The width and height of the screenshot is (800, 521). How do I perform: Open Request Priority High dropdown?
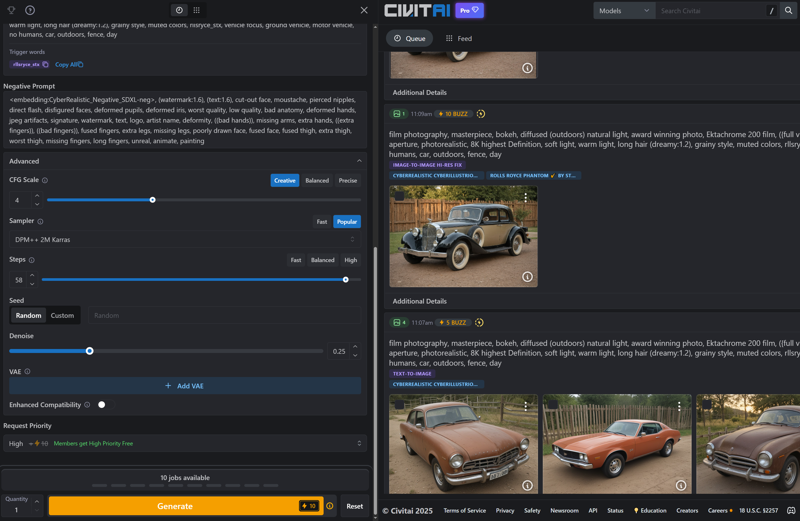click(185, 443)
